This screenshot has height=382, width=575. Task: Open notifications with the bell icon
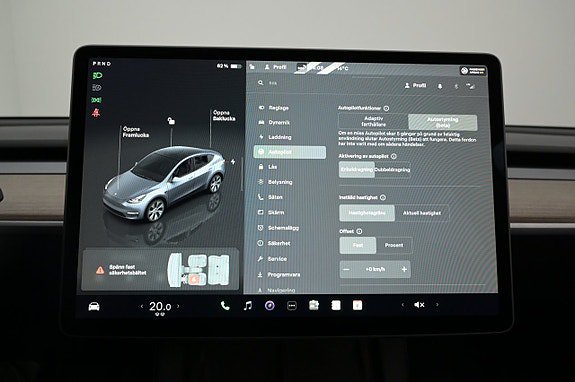440,86
